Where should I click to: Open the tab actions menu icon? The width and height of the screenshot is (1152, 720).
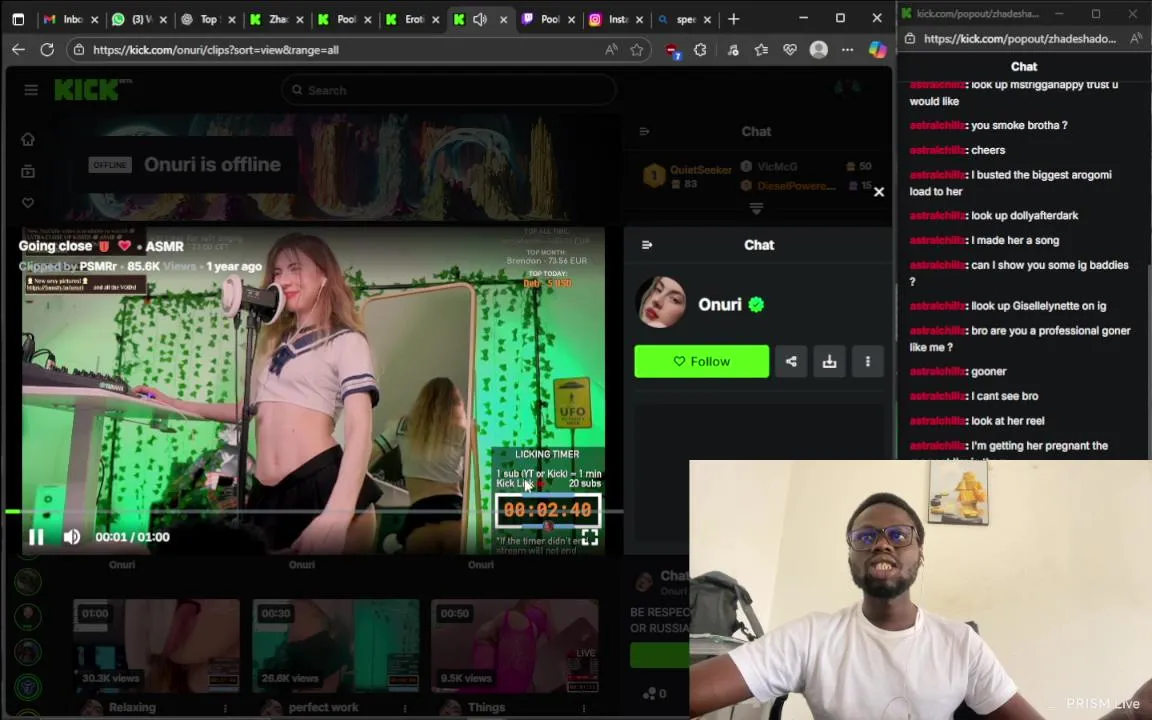tap(18, 19)
